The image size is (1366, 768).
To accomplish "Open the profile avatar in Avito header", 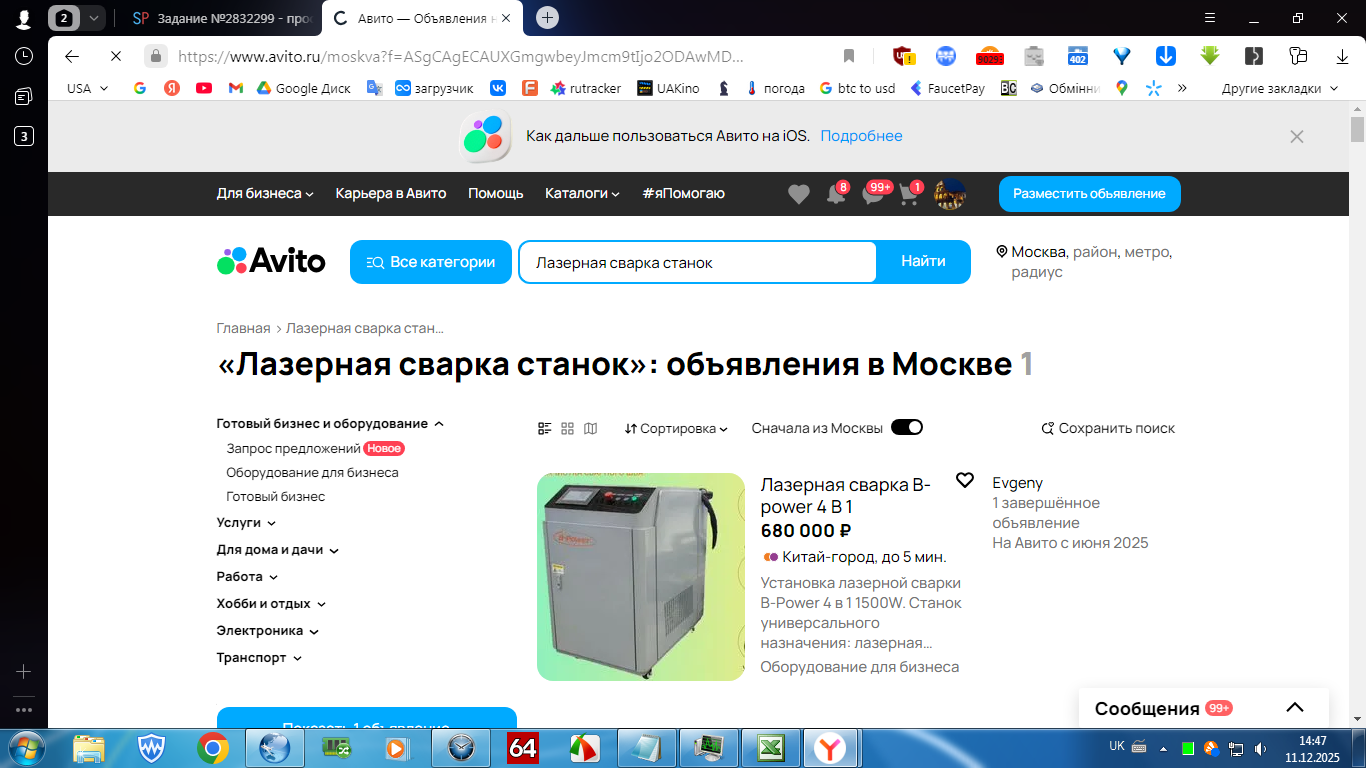I will coord(950,194).
